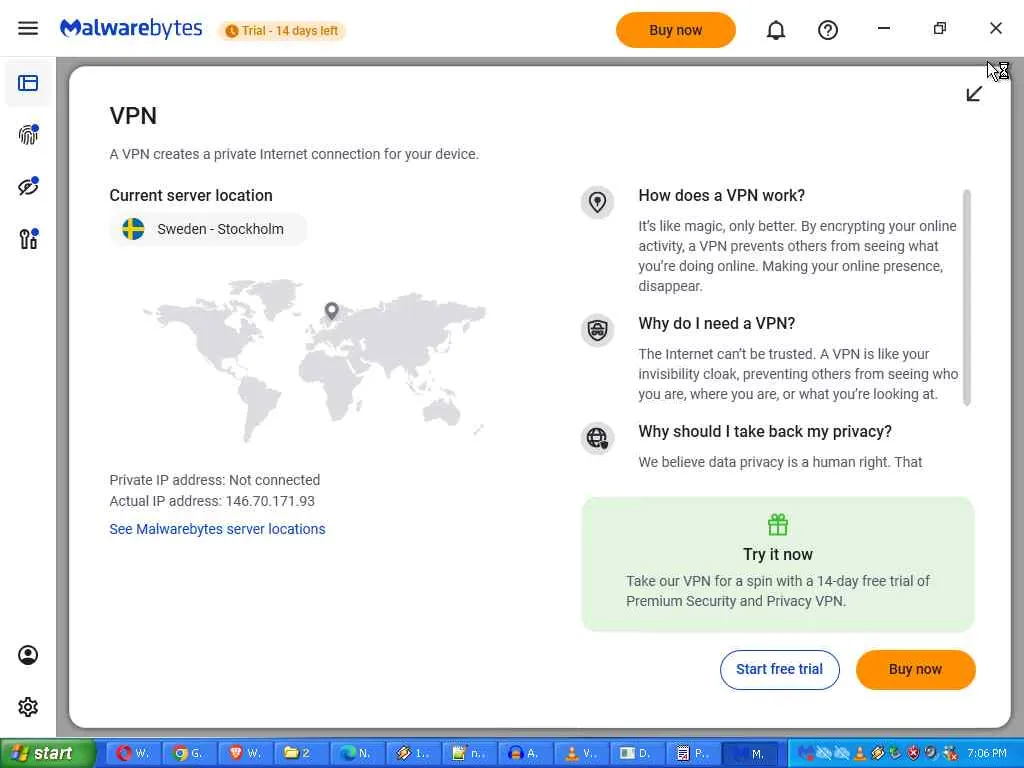
Task: Click the FAQ panel scrollbar
Action: pyautogui.click(x=967, y=298)
